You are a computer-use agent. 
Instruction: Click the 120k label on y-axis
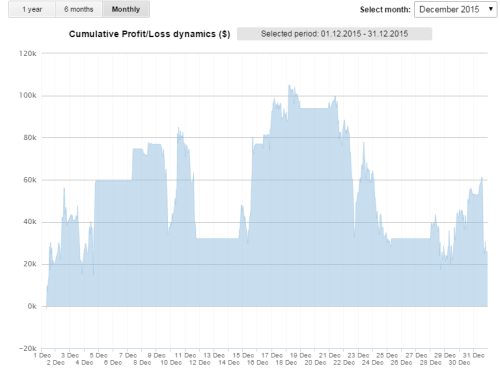click(x=28, y=54)
